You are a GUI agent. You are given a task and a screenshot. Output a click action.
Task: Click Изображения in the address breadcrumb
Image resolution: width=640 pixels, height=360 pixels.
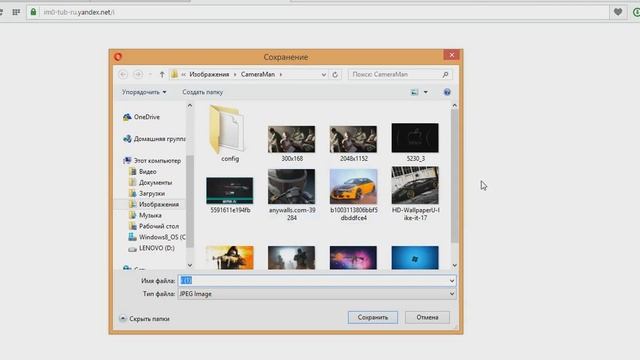tap(209, 74)
